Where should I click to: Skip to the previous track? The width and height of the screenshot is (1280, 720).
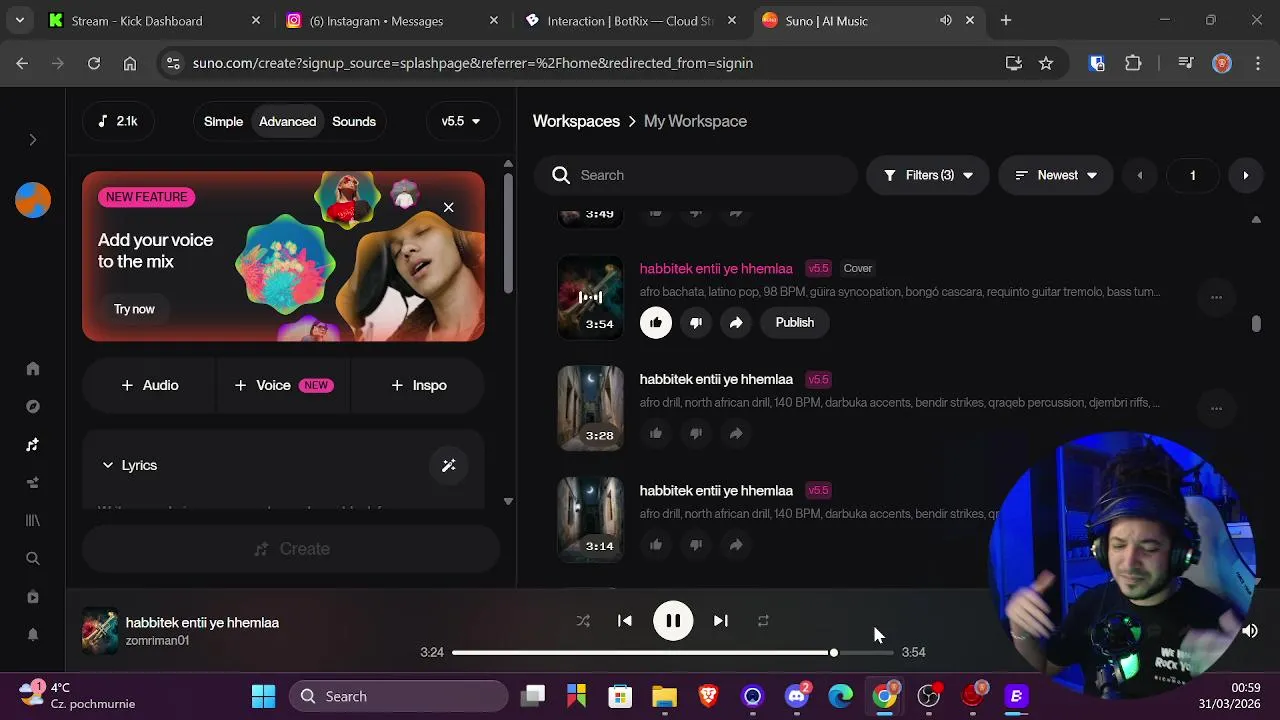625,621
